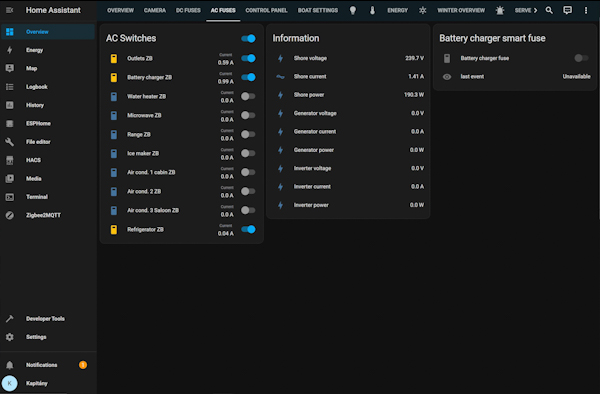The height and width of the screenshot is (394, 600).
Task: Click the Battery charger ZB 0.99 A current
Action: click(x=226, y=82)
